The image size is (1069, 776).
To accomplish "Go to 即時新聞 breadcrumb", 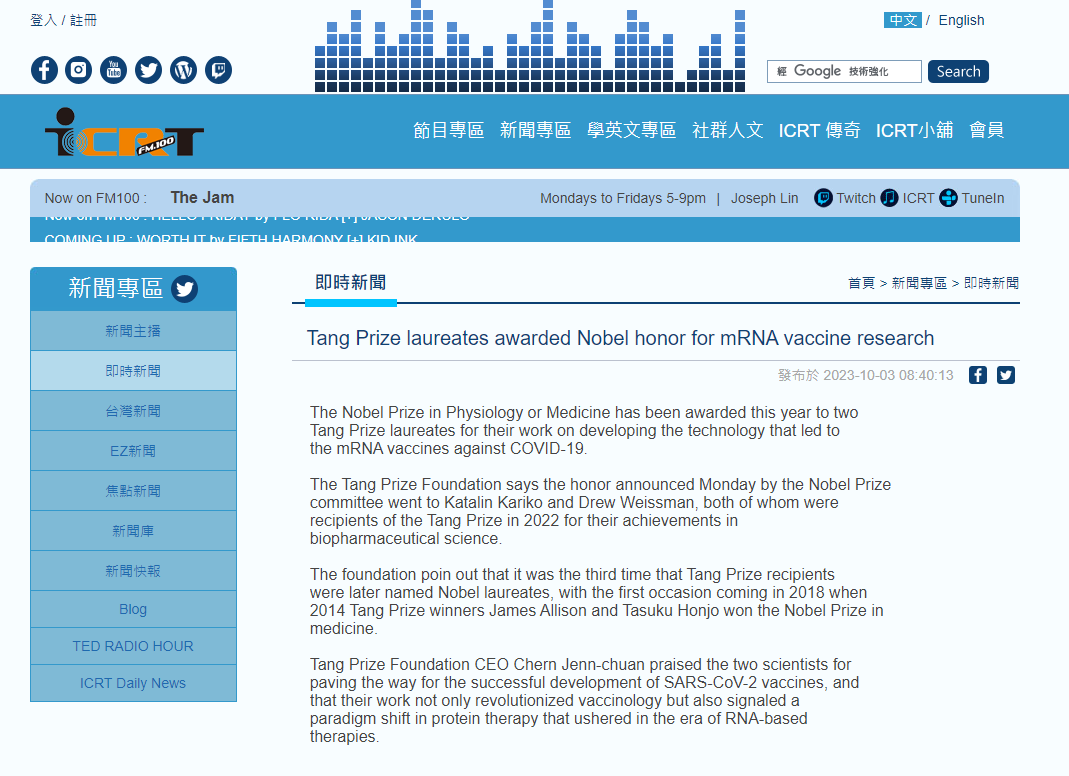I will [x=991, y=283].
